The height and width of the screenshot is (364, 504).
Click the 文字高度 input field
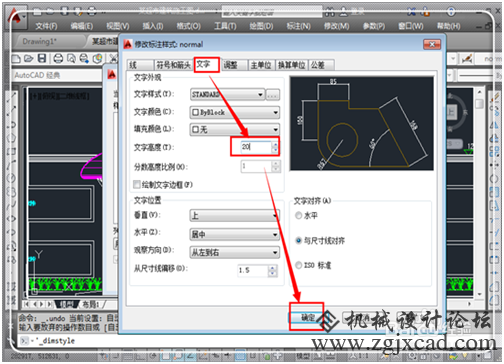pos(257,147)
